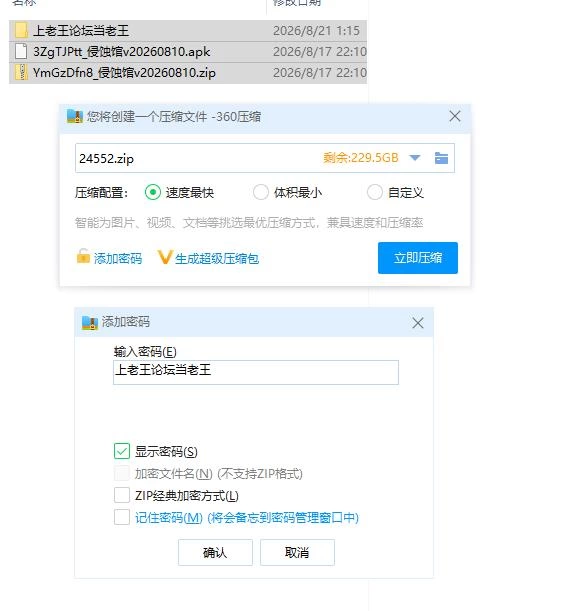Close the 您将创建一个压缩文件 dialog
The image size is (581, 611).
pos(455,116)
